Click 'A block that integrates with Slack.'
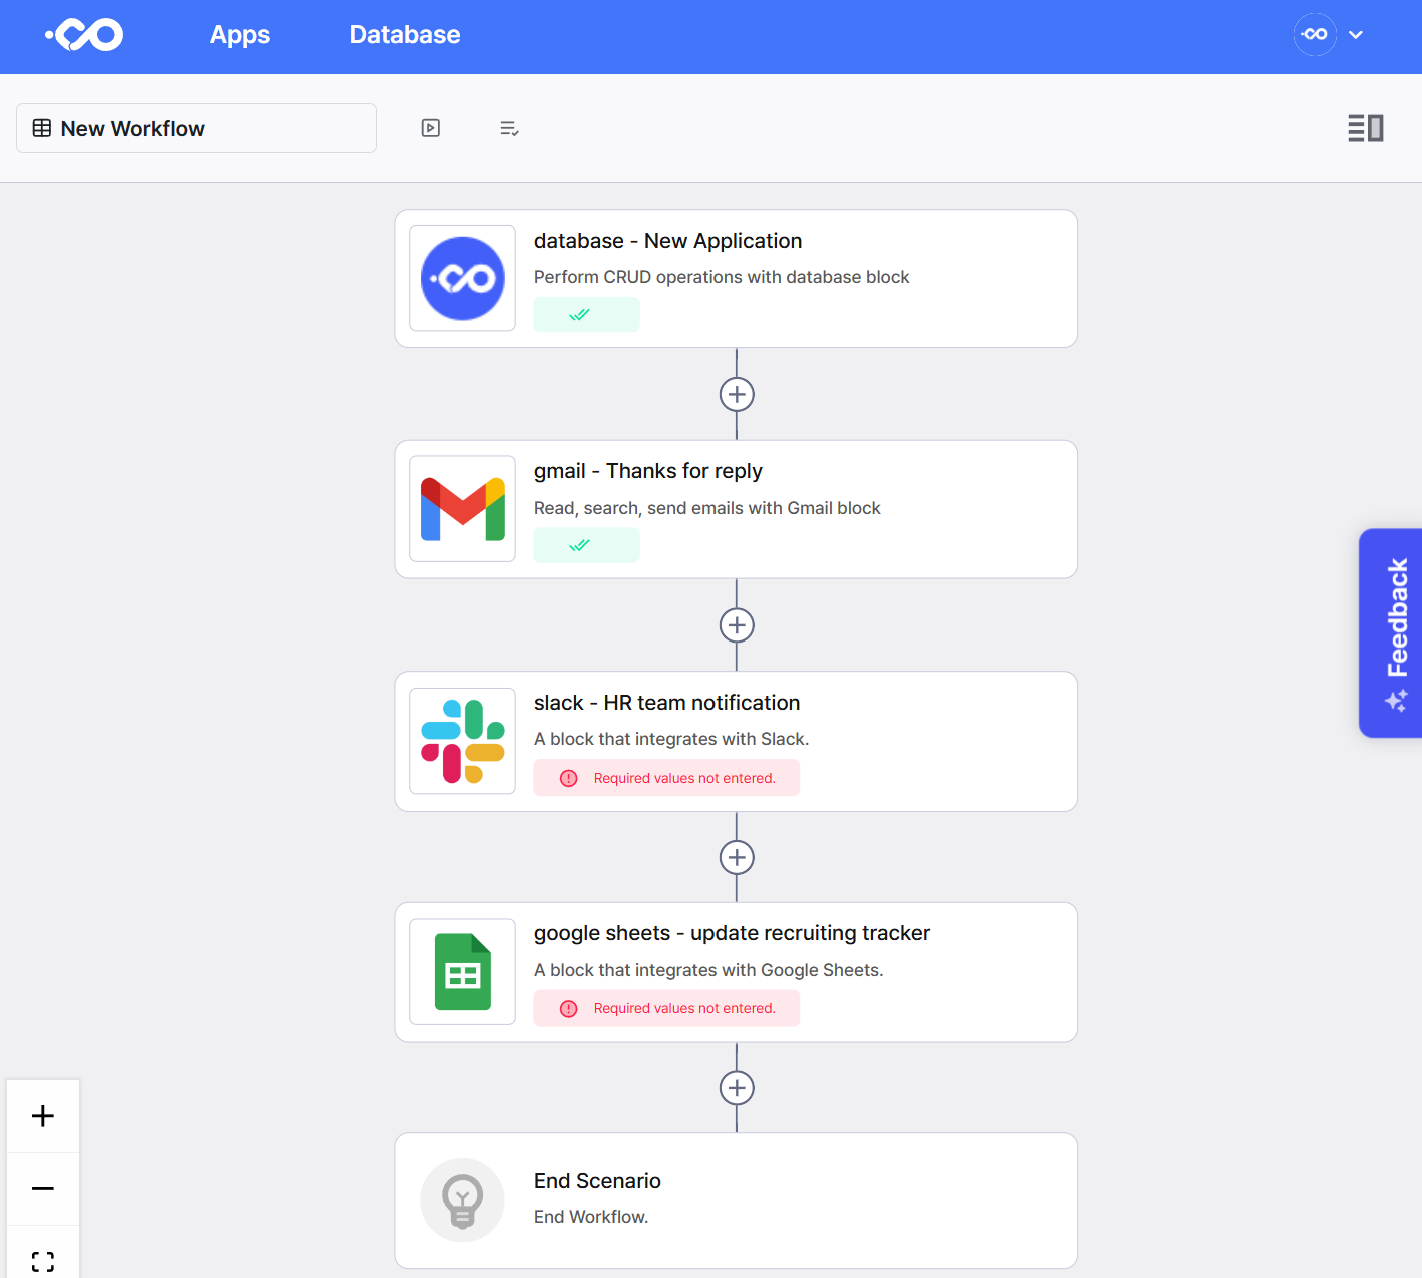1422x1278 pixels. coord(671,739)
